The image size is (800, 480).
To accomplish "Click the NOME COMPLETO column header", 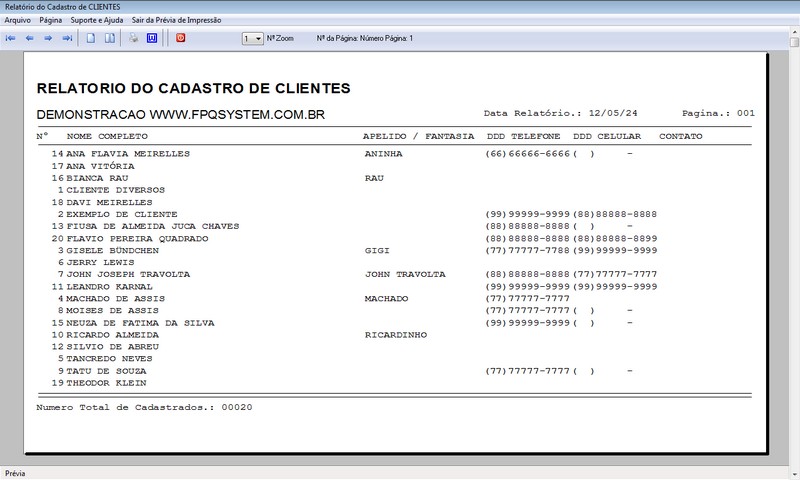I will pos(107,136).
